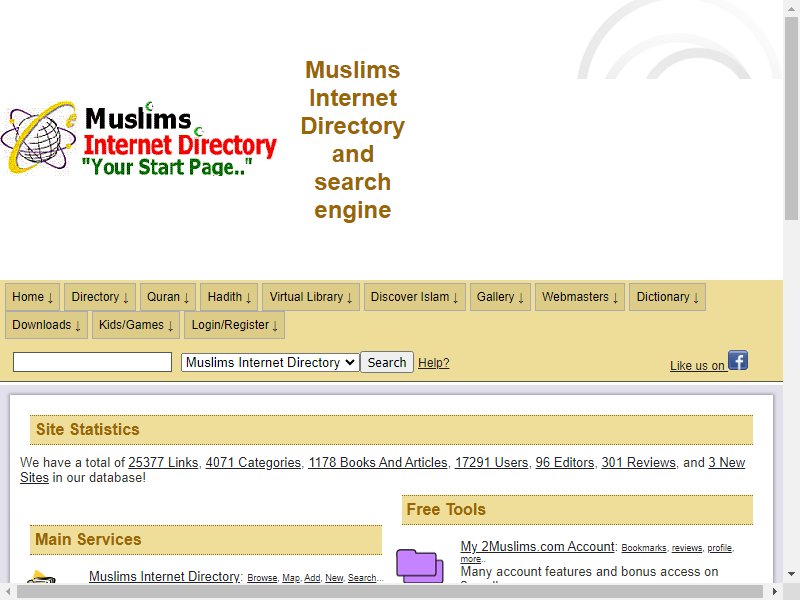800x600 pixels.
Task: Click the horizontal scrollbar right arrow
Action: click(x=774, y=592)
